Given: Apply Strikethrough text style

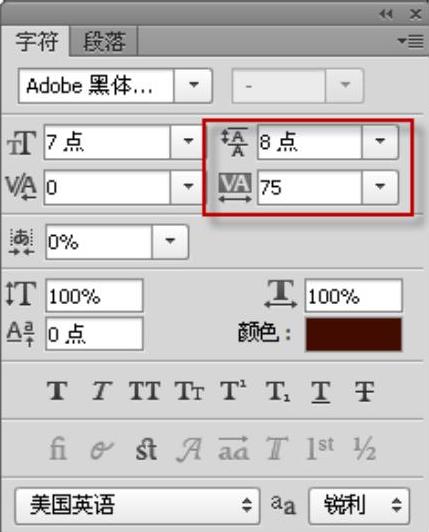Looking at the screenshot, I should tap(364, 392).
